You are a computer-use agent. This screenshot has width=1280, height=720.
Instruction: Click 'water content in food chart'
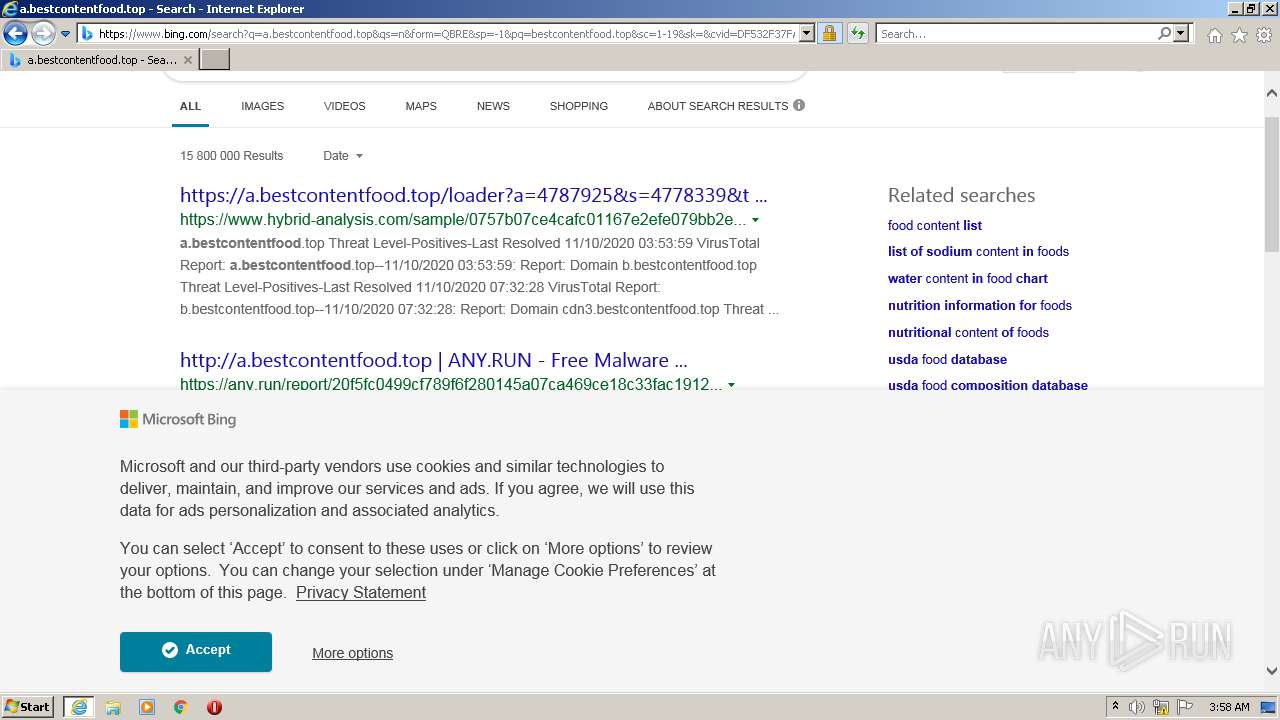coord(968,278)
